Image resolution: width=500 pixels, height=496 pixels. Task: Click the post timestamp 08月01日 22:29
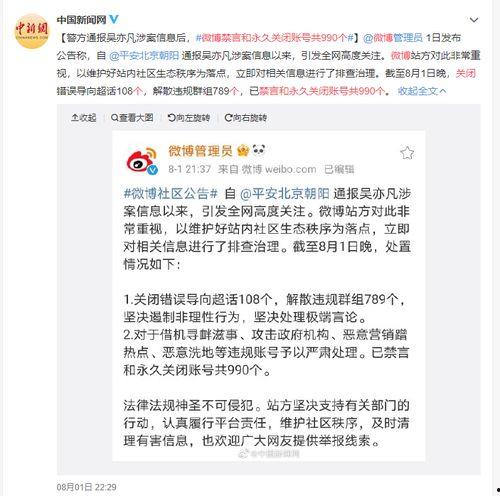(86, 487)
